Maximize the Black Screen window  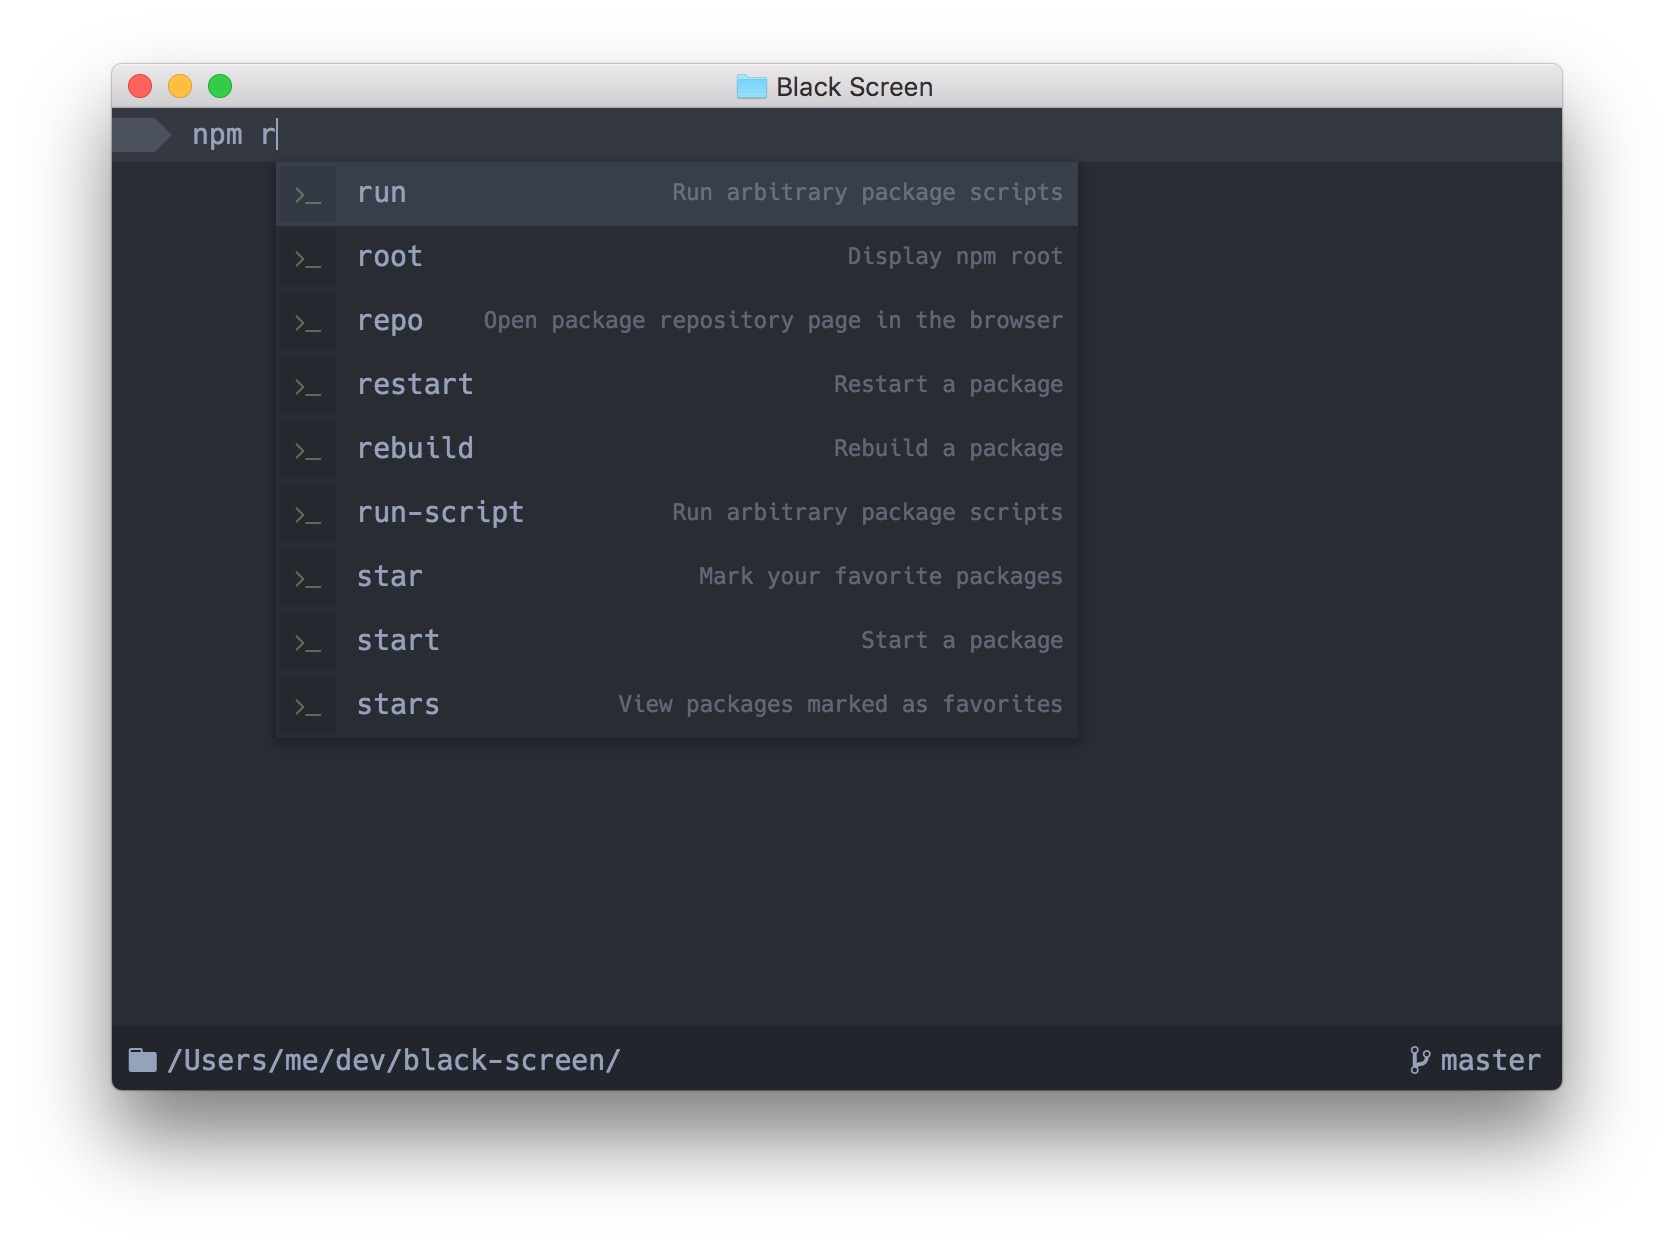click(x=220, y=87)
